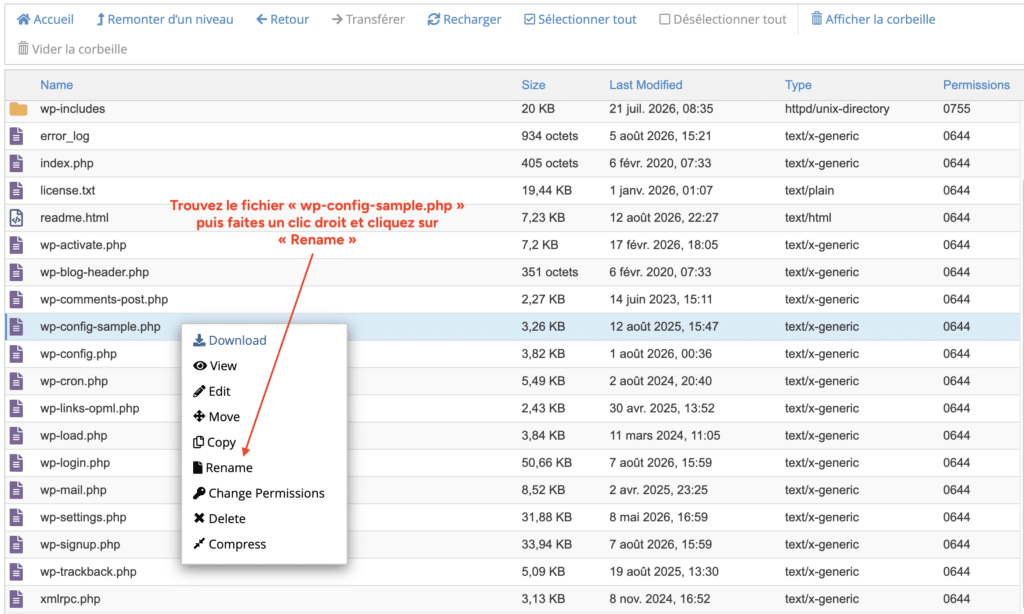The height and width of the screenshot is (614, 1024).
Task: Click the readme.html code file icon
Action: 16,218
